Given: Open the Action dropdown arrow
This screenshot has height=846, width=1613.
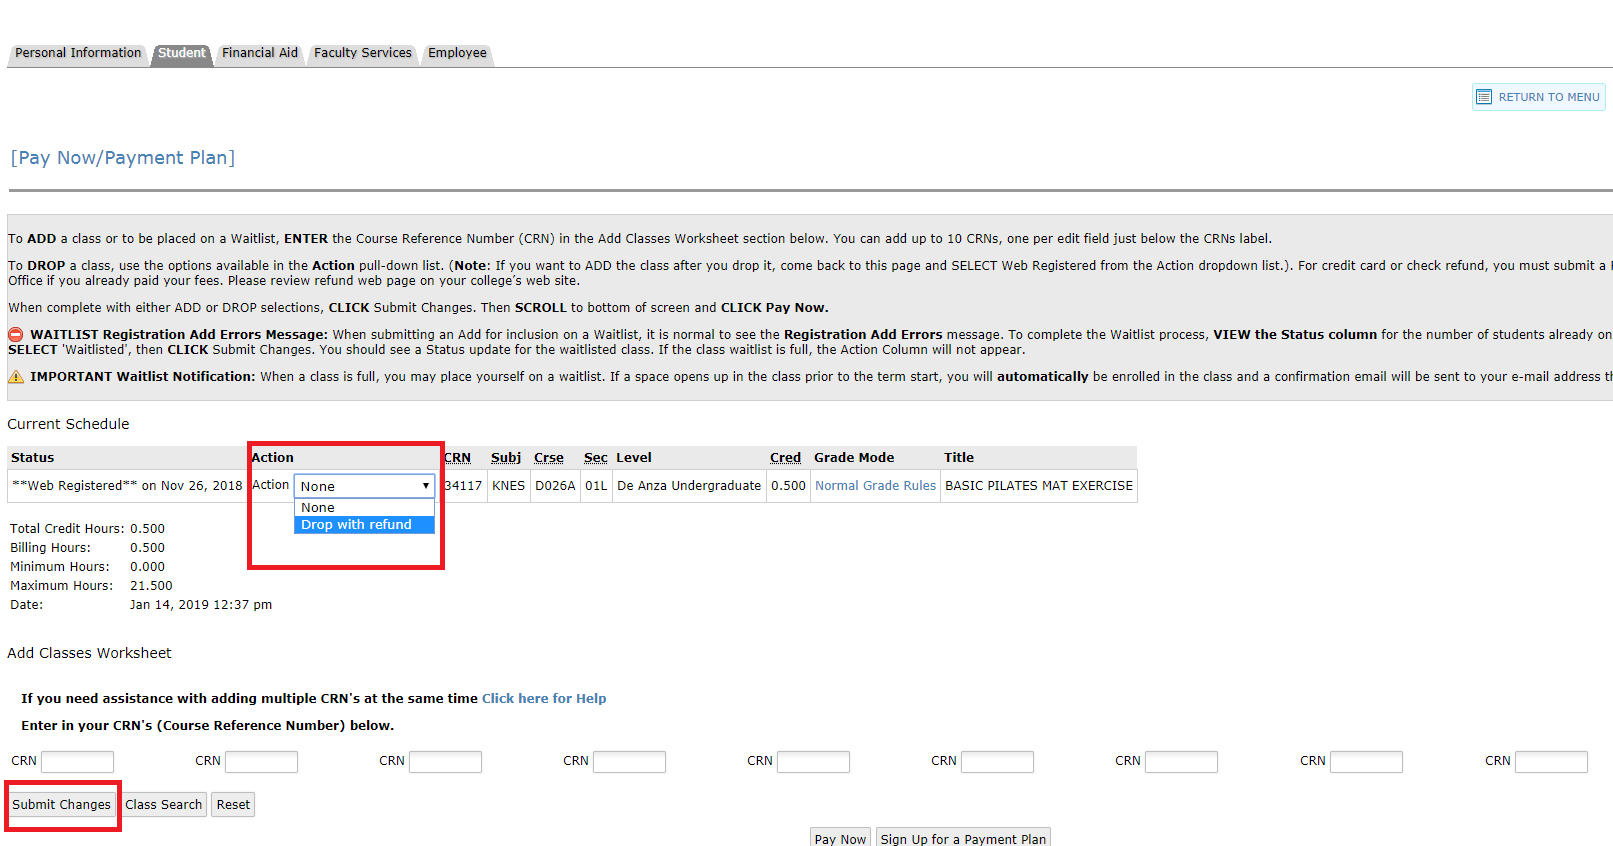Looking at the screenshot, I should tap(425, 486).
